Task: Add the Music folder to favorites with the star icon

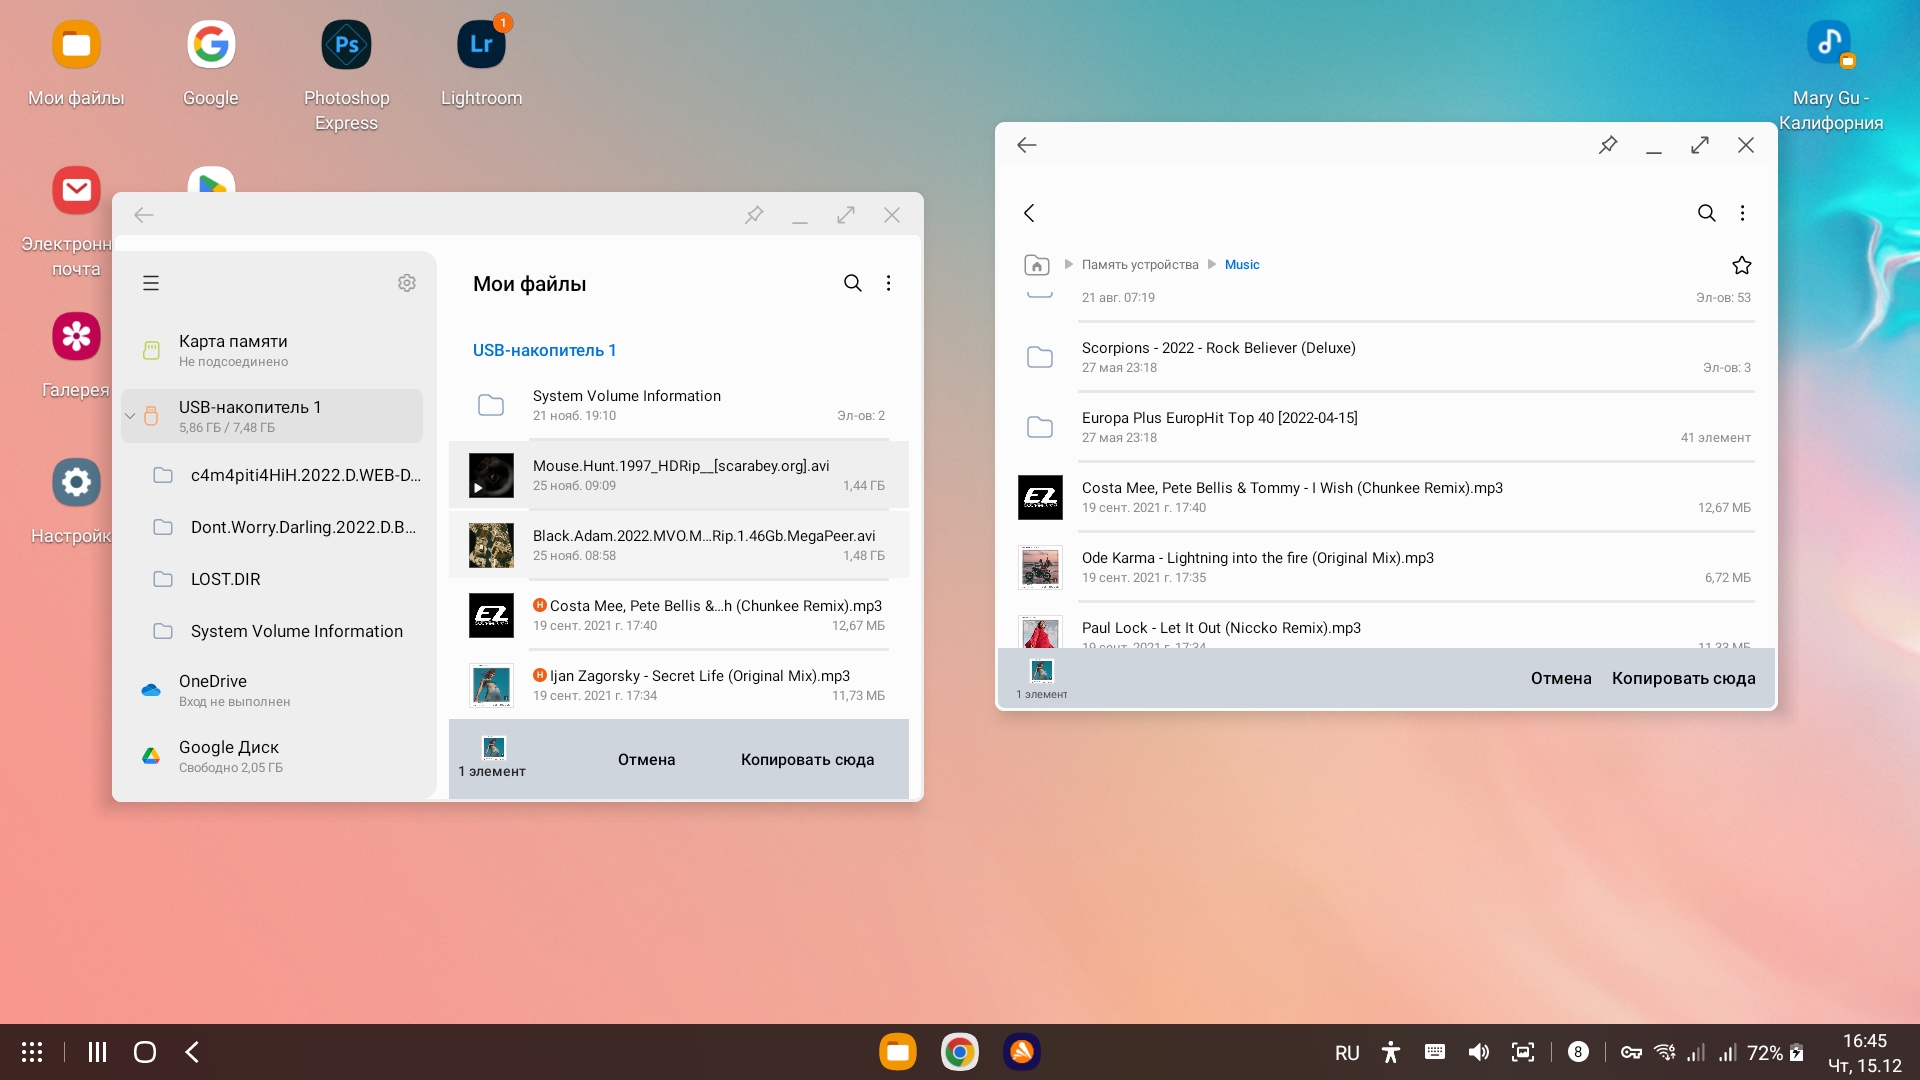Action: point(1741,265)
